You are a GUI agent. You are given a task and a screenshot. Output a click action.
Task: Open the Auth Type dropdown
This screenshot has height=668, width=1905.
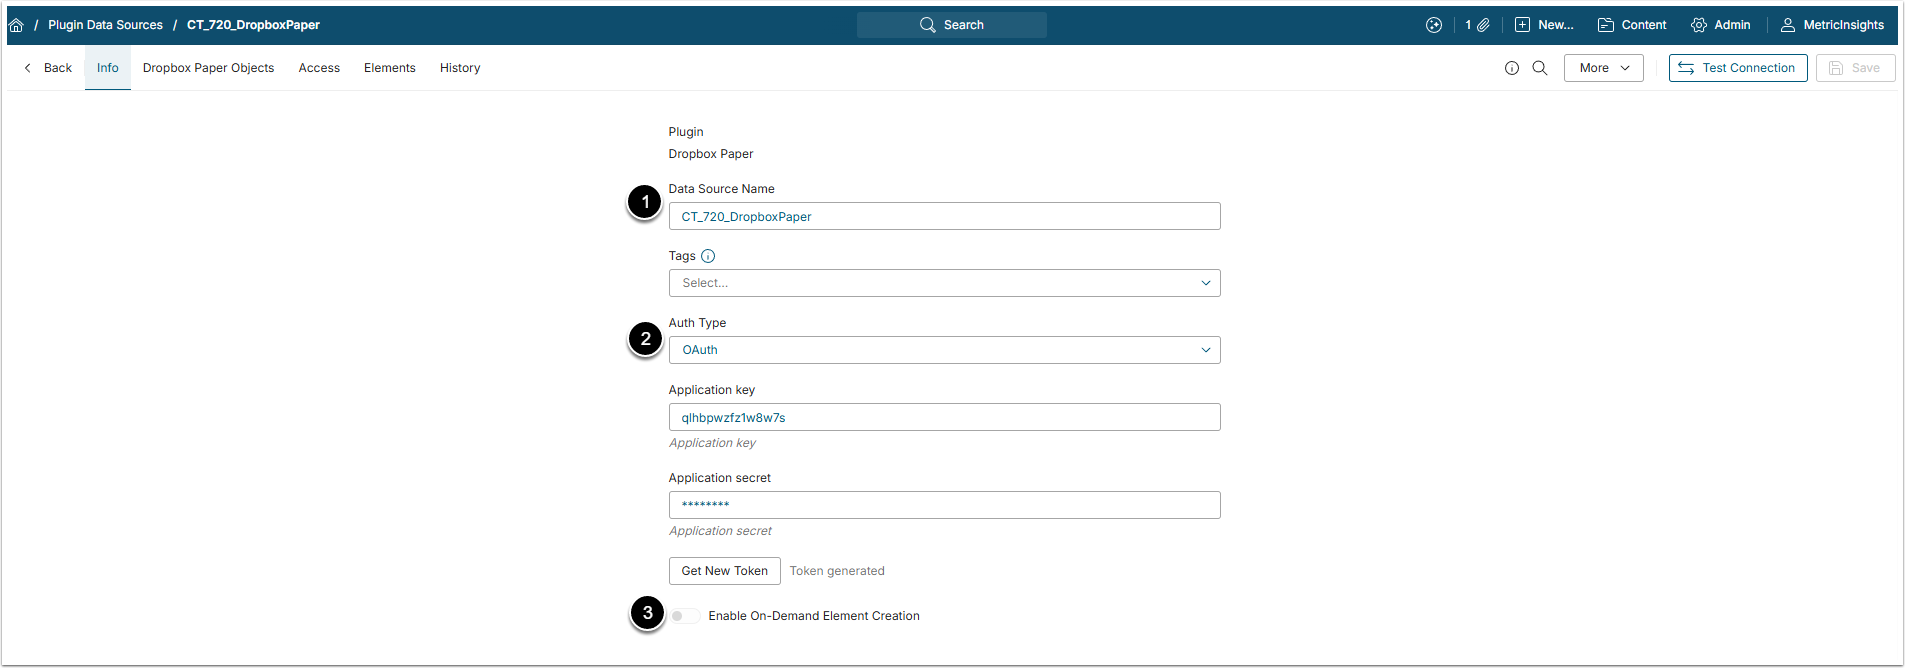944,350
